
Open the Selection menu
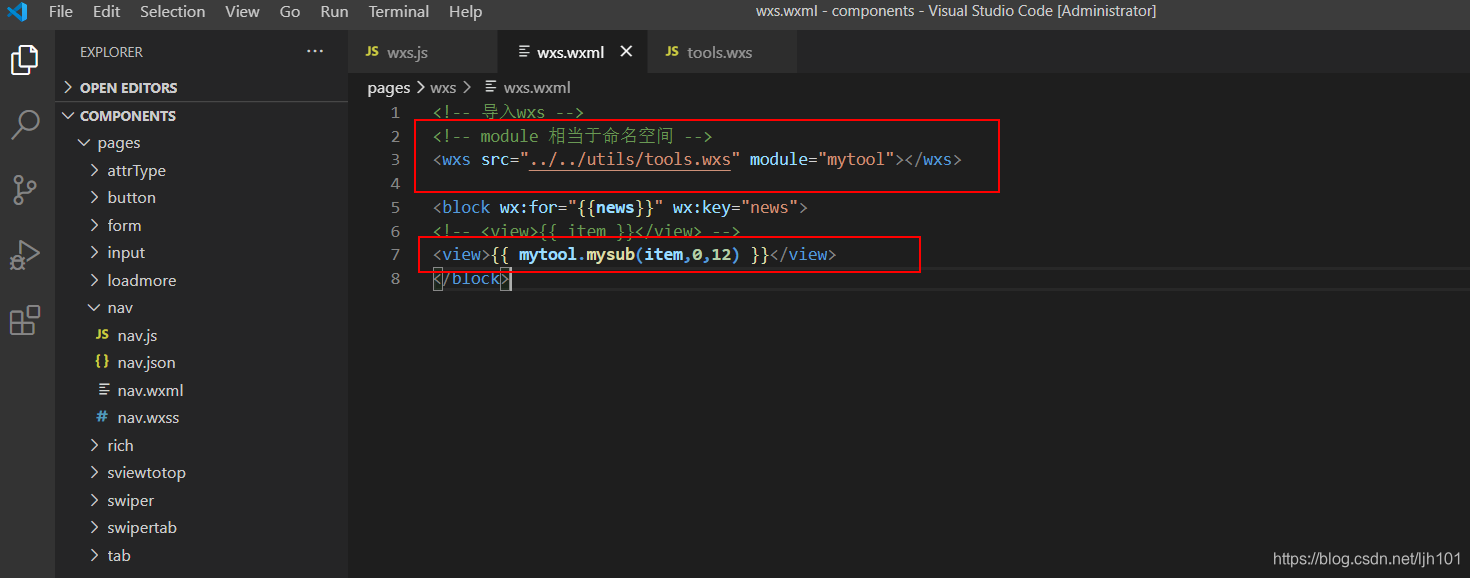(172, 12)
